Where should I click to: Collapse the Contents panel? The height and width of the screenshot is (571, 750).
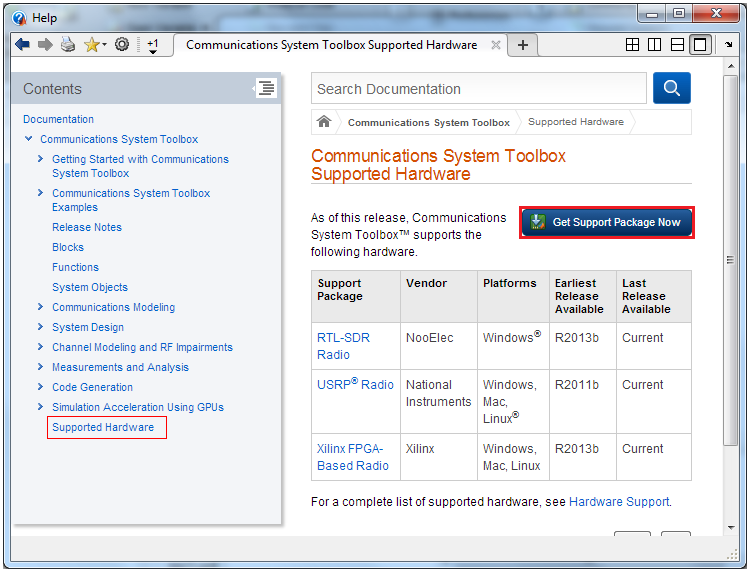point(265,88)
